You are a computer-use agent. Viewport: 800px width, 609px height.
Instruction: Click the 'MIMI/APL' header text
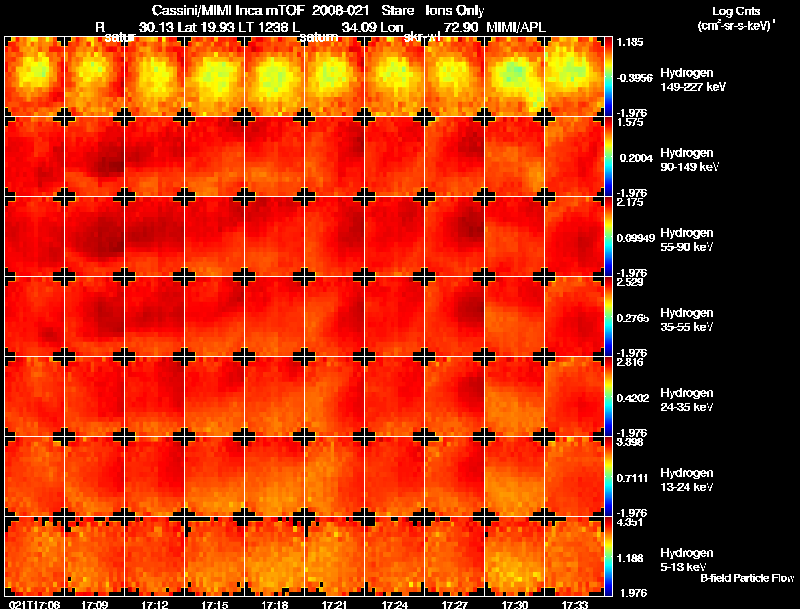(x=516, y=27)
